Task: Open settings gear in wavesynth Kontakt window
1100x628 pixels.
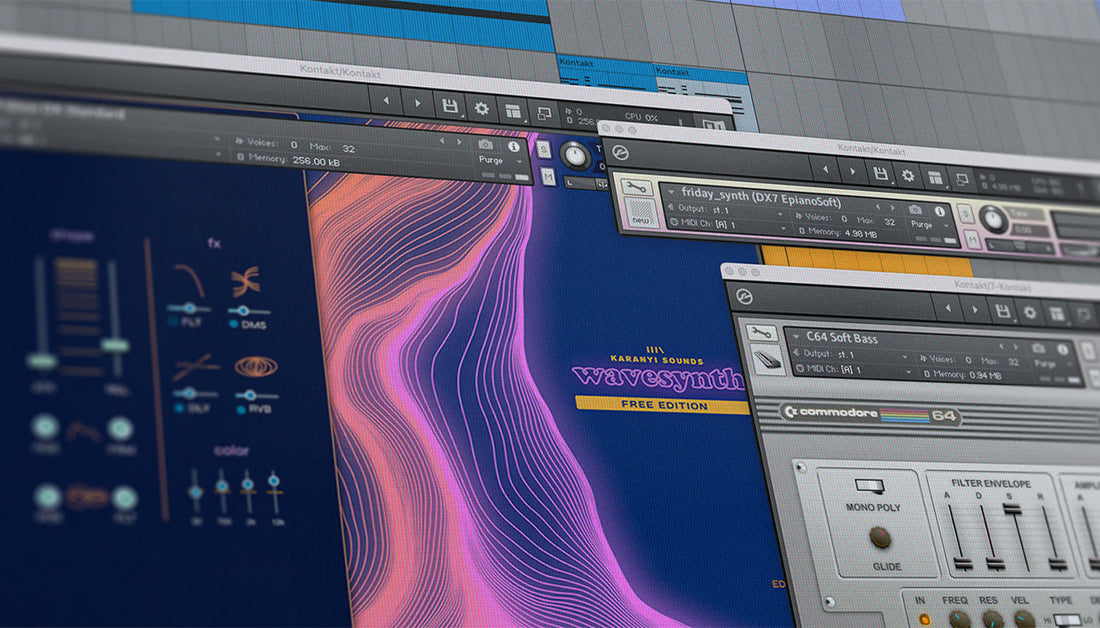Action: [x=481, y=108]
